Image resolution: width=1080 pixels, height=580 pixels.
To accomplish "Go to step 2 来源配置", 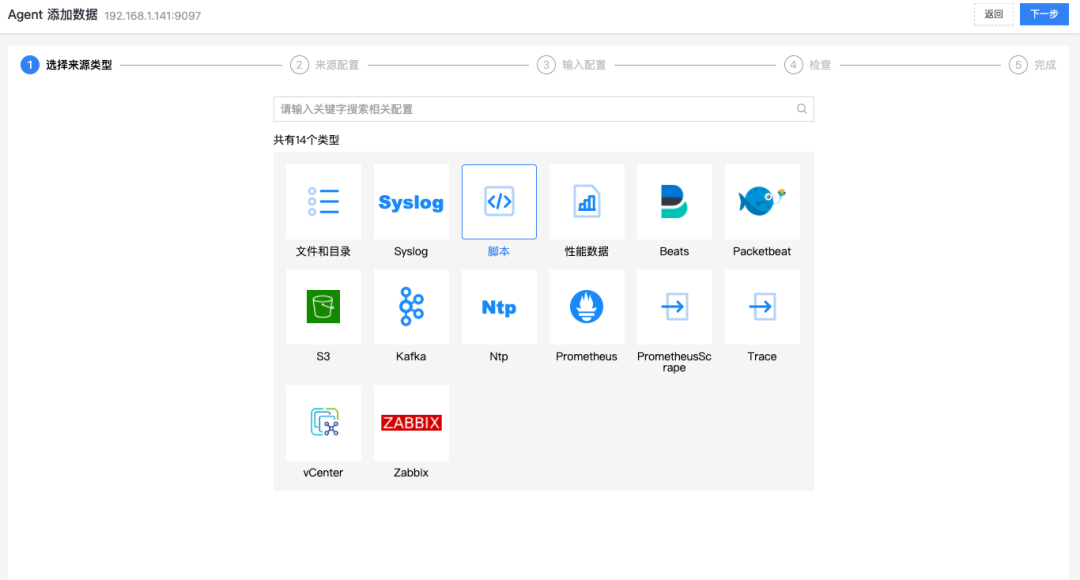I will click(324, 65).
